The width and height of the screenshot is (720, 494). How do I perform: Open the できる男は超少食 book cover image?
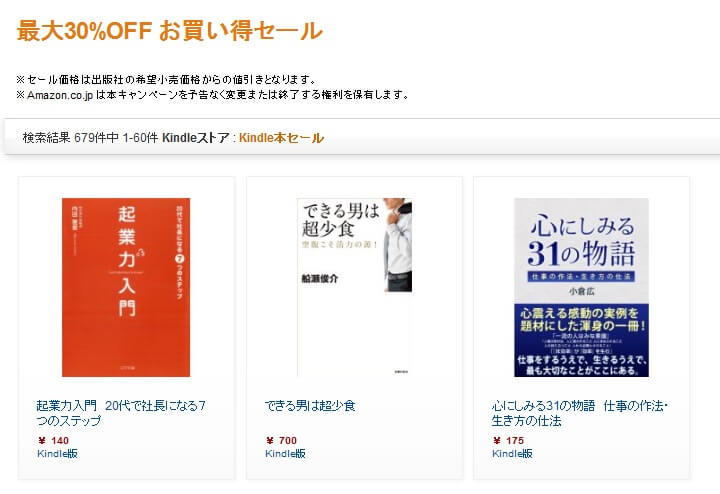[354, 287]
